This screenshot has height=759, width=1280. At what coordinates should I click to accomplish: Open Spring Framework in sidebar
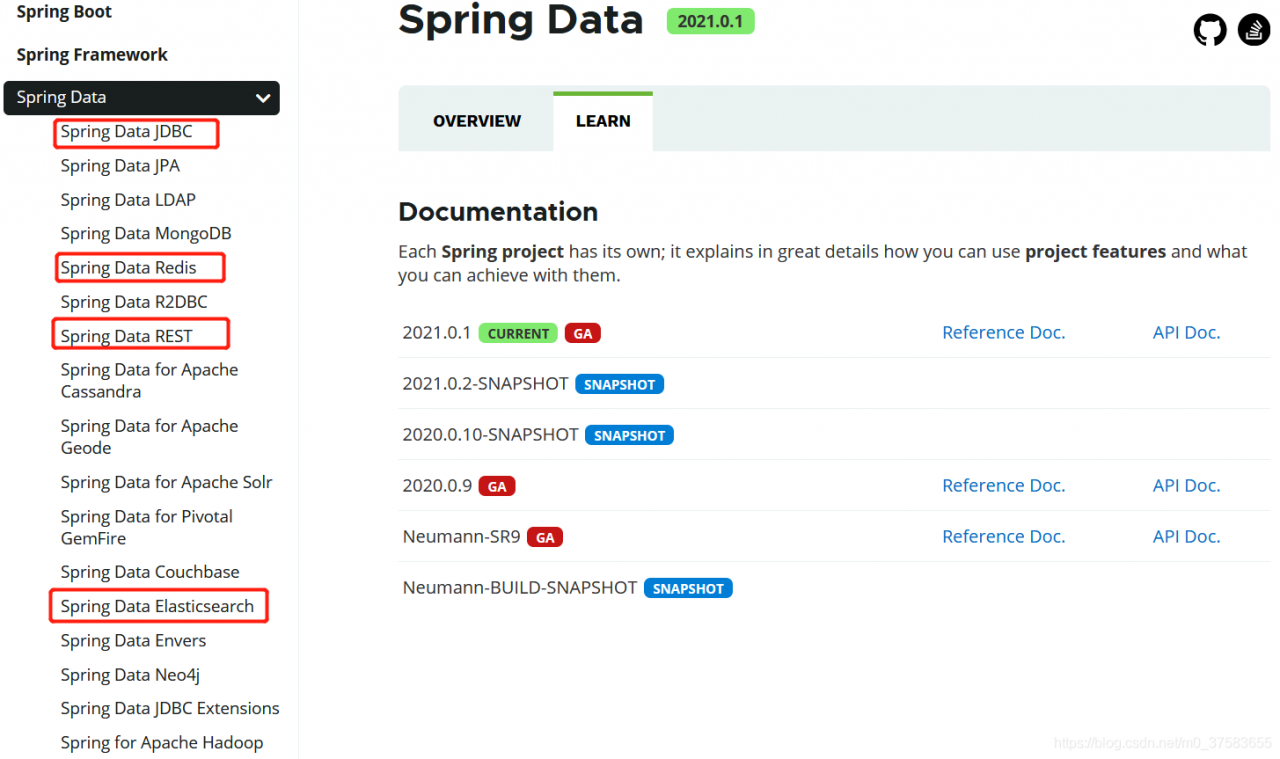pos(92,55)
